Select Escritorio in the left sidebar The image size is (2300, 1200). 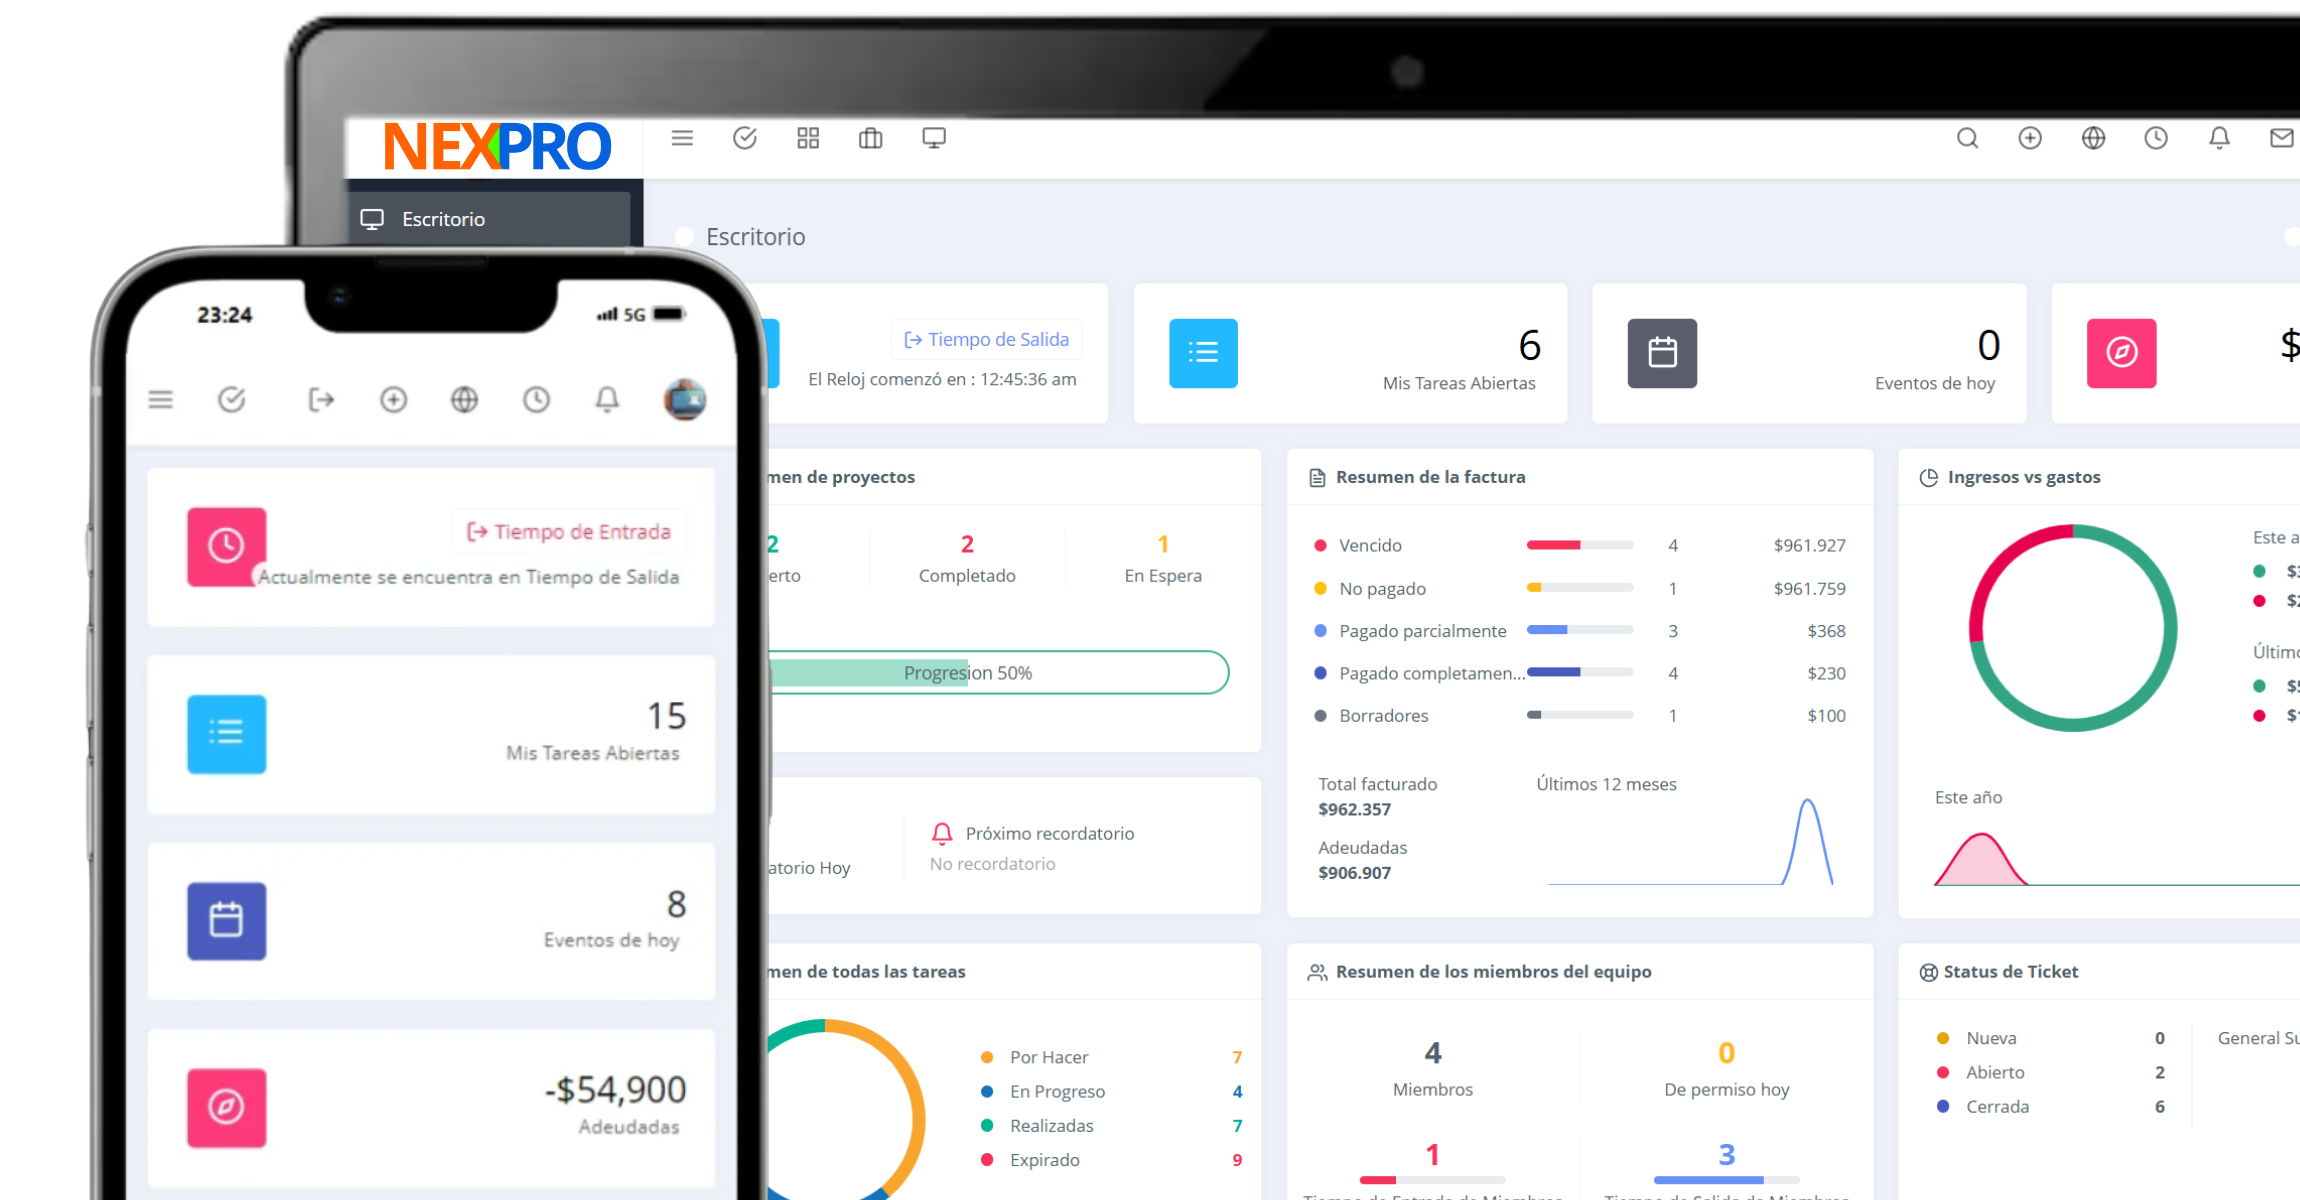point(443,218)
